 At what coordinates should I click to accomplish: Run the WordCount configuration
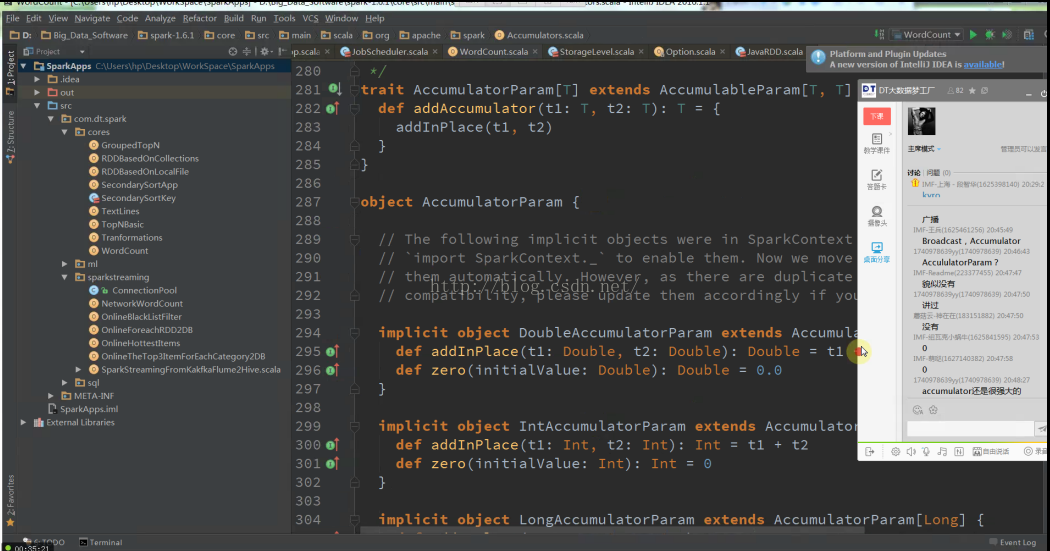(x=973, y=35)
